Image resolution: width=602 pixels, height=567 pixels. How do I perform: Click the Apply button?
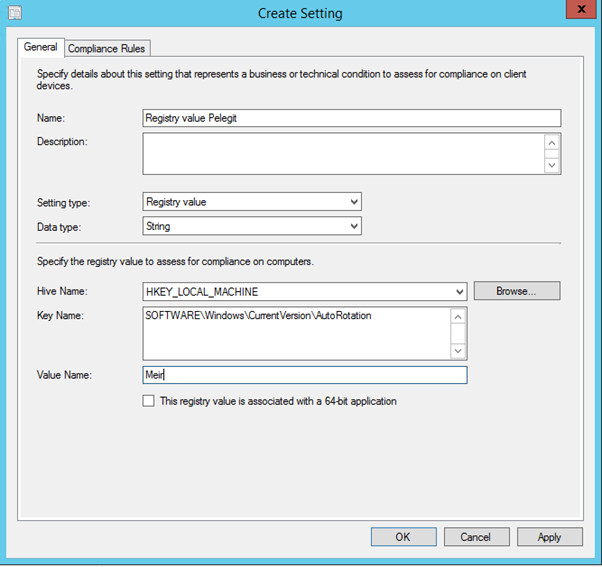[549, 537]
